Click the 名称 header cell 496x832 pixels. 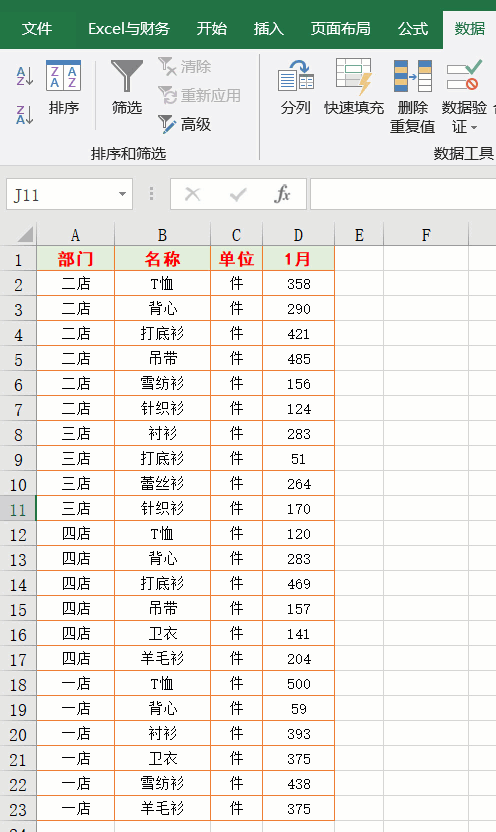[162, 259]
